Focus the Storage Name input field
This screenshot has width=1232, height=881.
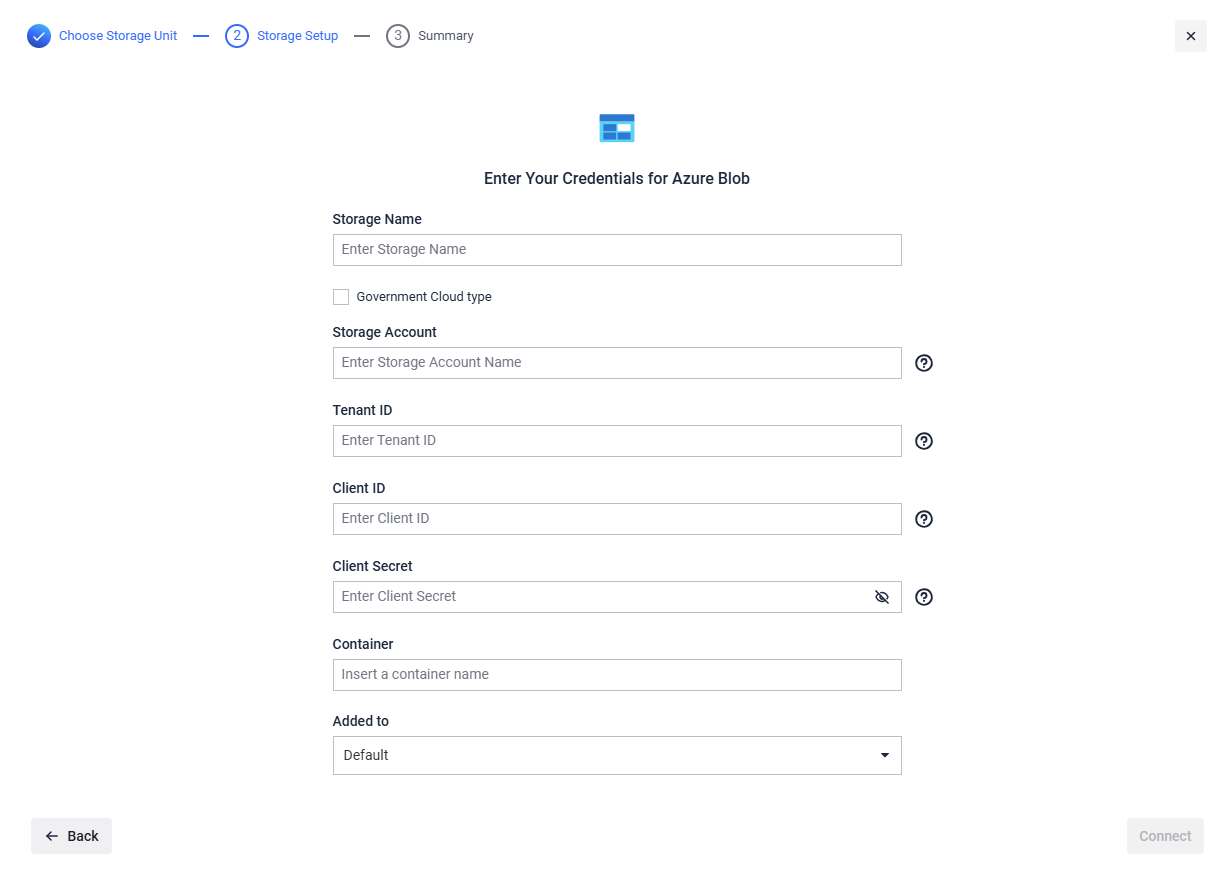617,250
